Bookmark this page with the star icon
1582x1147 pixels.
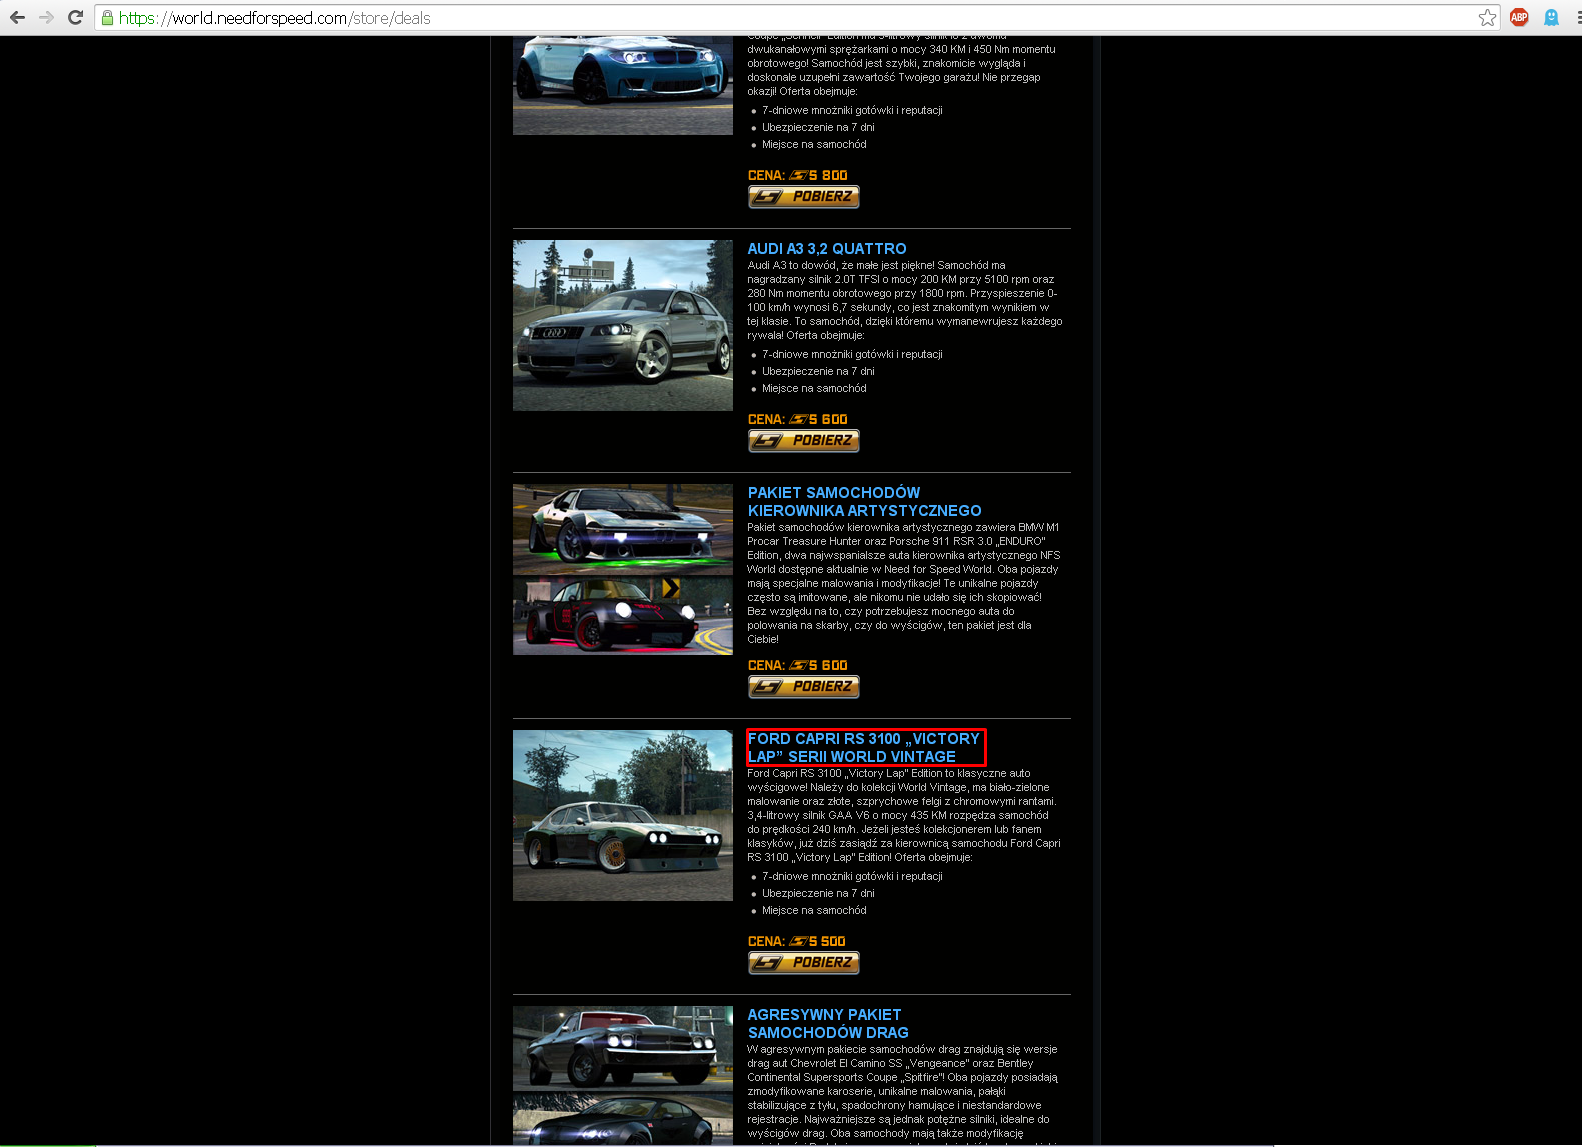[x=1488, y=18]
